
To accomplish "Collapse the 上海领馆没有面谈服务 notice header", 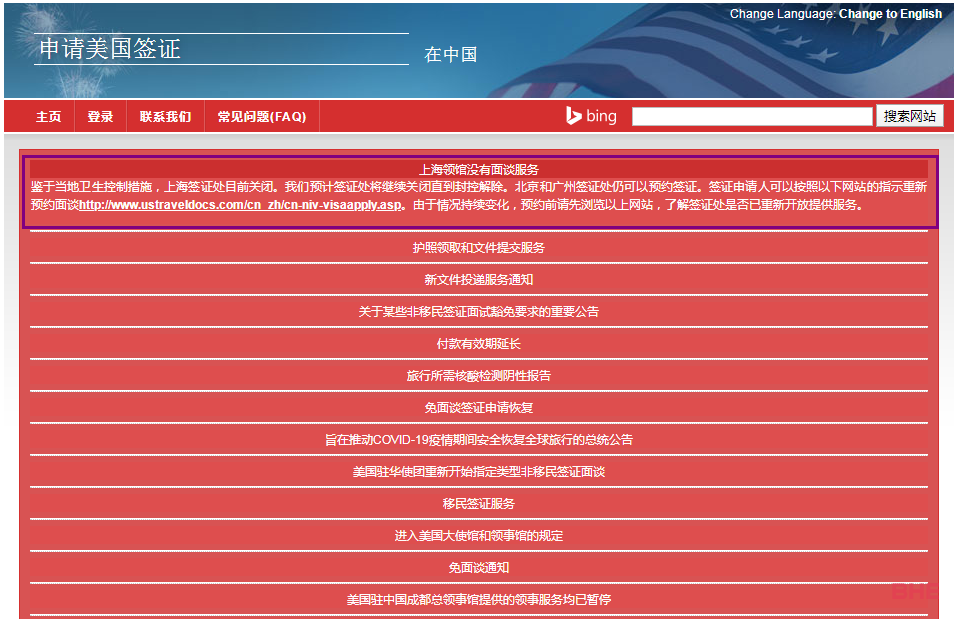I will (x=479, y=169).
